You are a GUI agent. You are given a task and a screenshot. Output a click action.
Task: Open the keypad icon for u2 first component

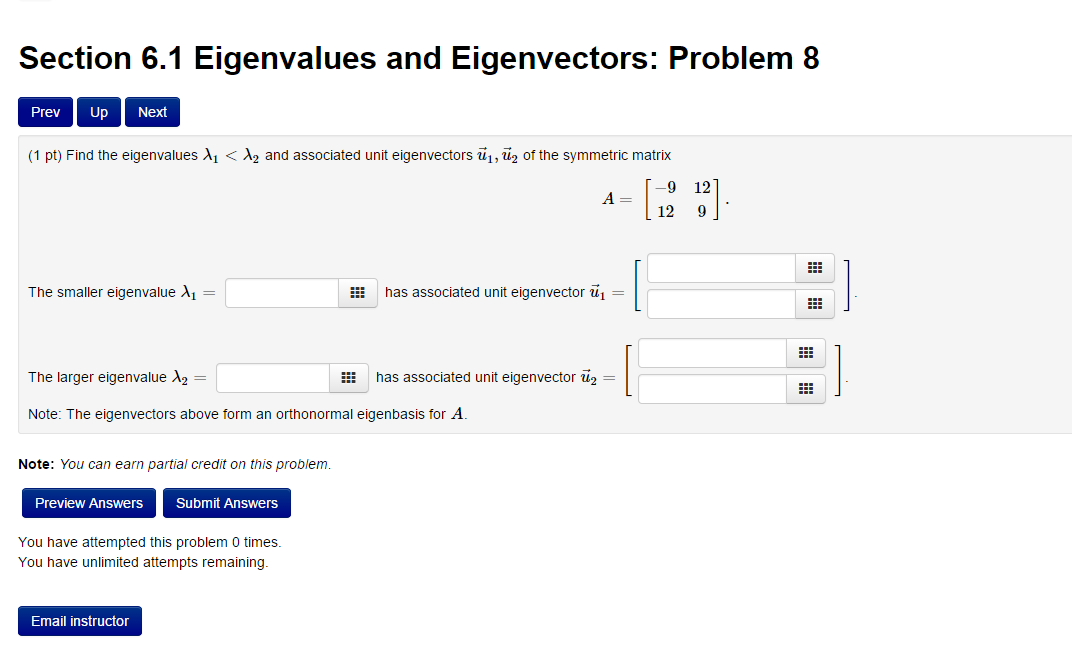click(x=806, y=353)
